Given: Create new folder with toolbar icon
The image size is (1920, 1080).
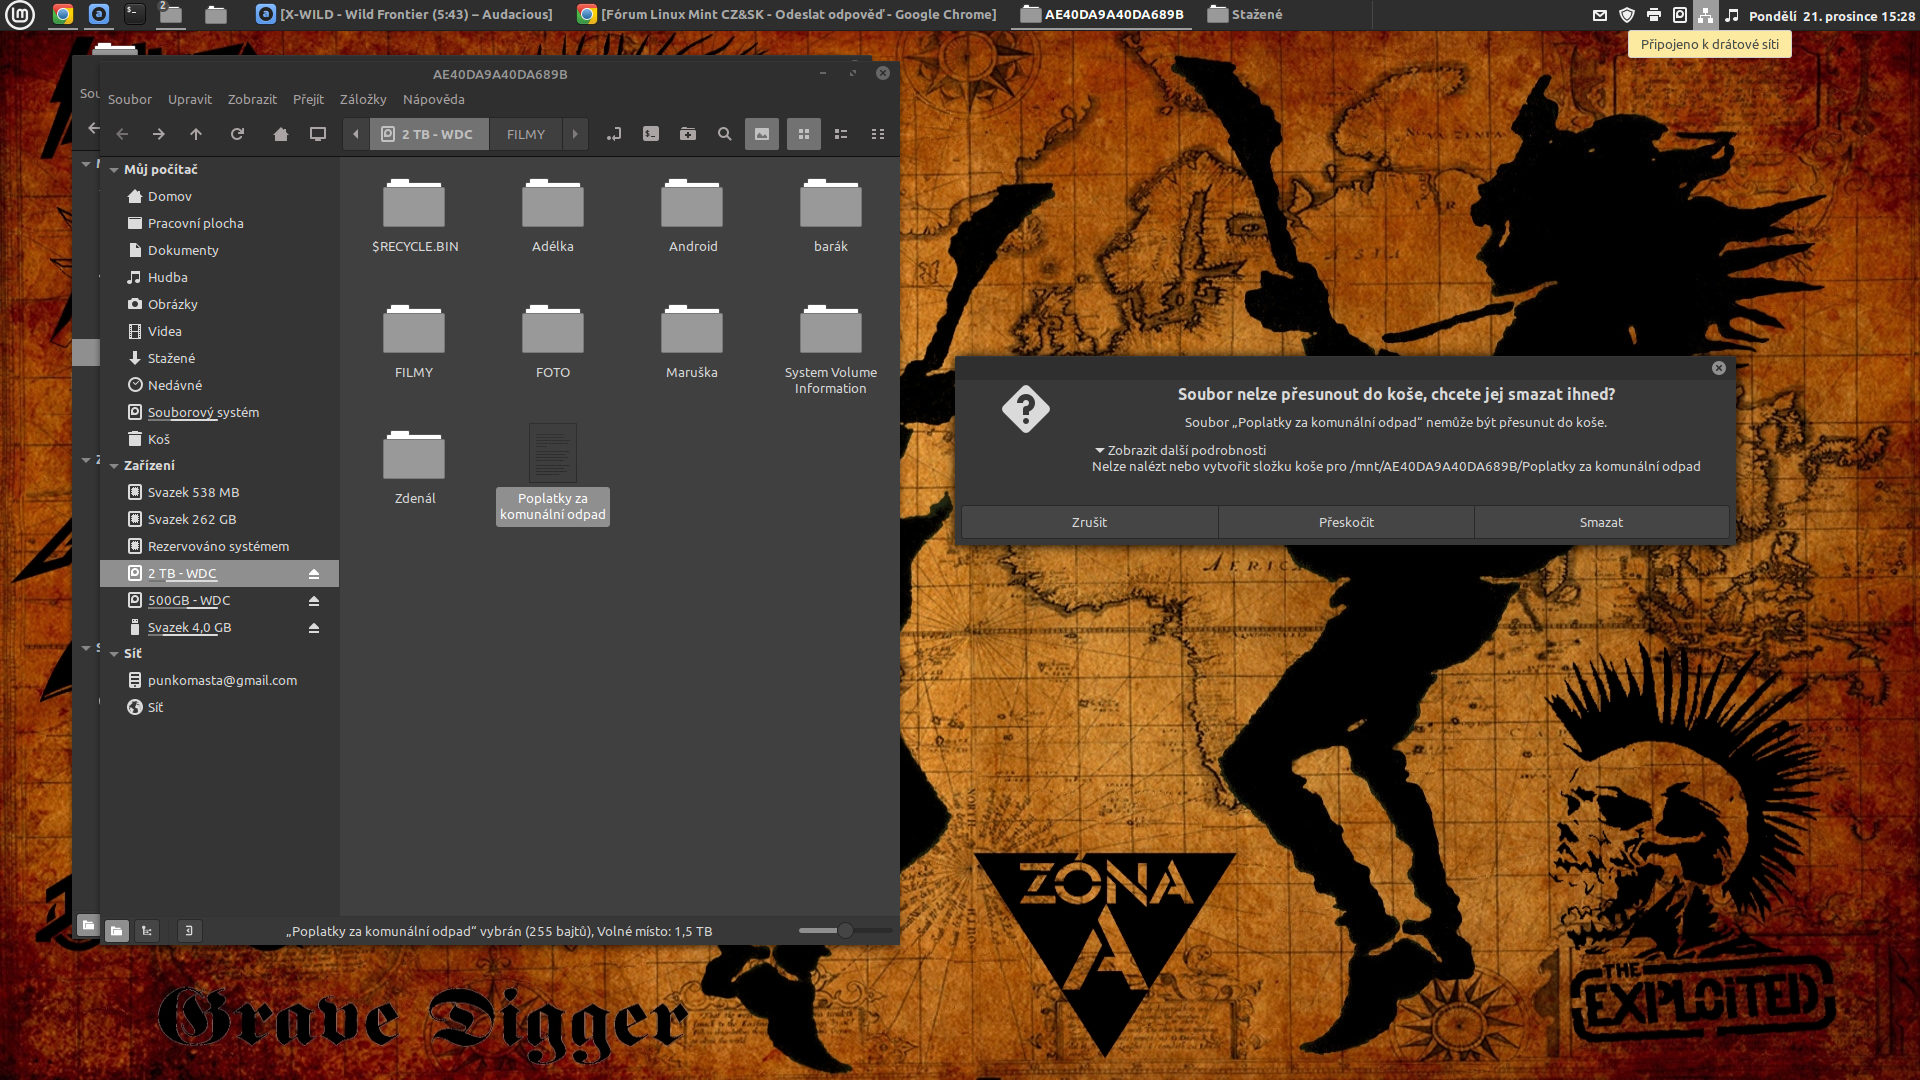Looking at the screenshot, I should [688, 134].
